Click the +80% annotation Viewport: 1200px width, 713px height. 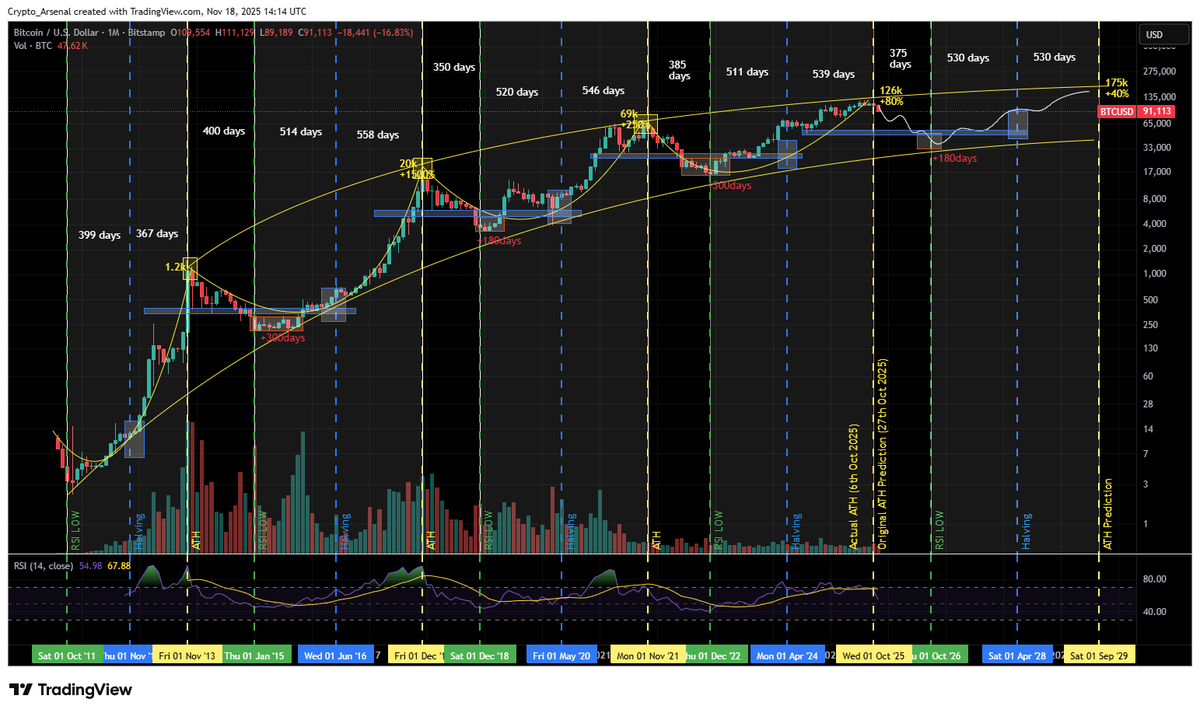(892, 101)
